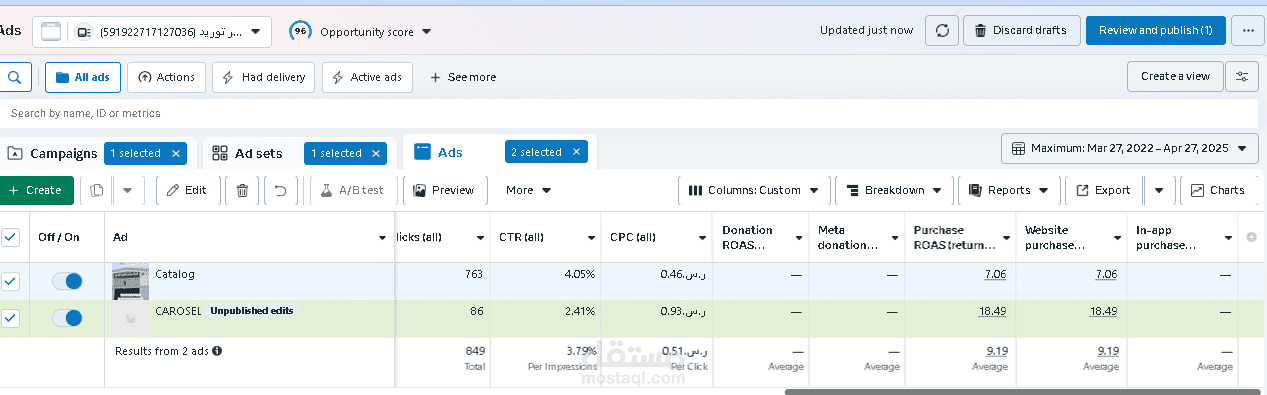The height and width of the screenshot is (395, 1267).
Task: Open the In-app purchase column header
Action: 1181,237
